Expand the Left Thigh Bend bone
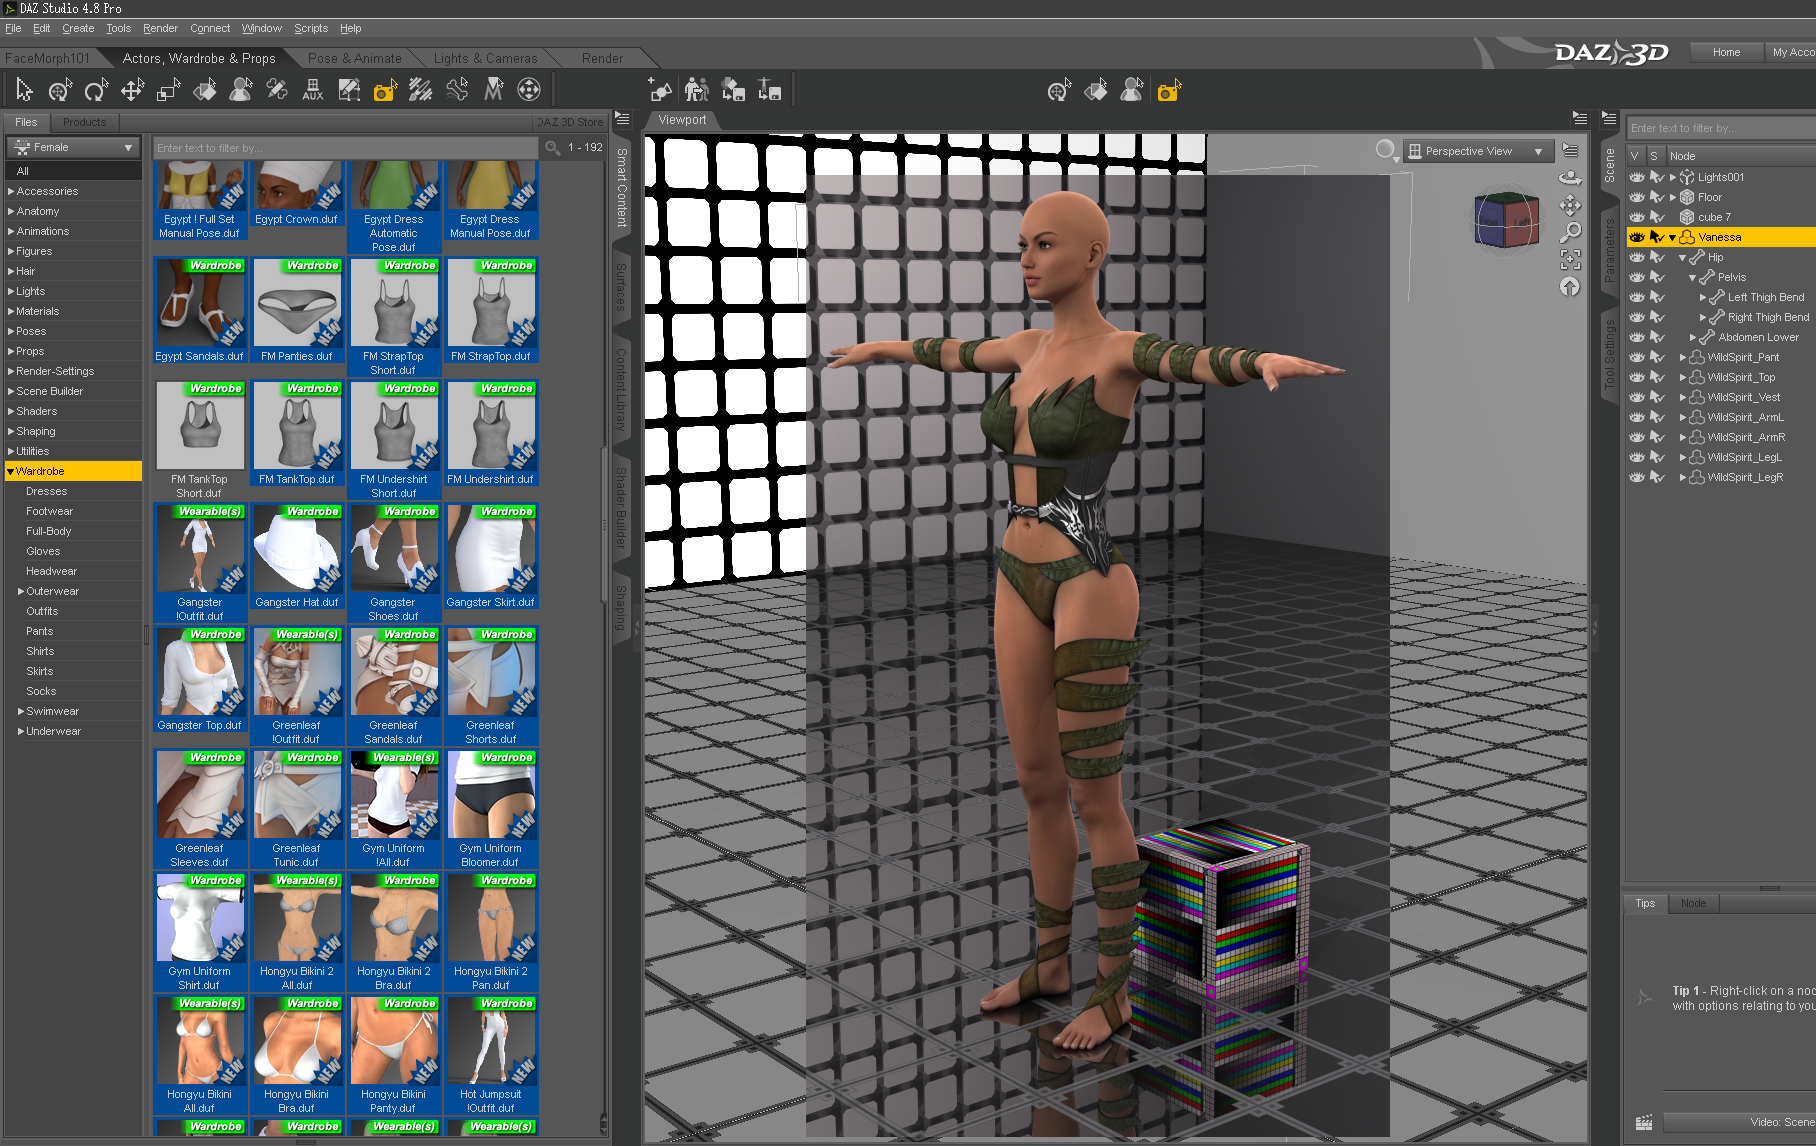Viewport: 1816px width, 1146px height. (1702, 297)
